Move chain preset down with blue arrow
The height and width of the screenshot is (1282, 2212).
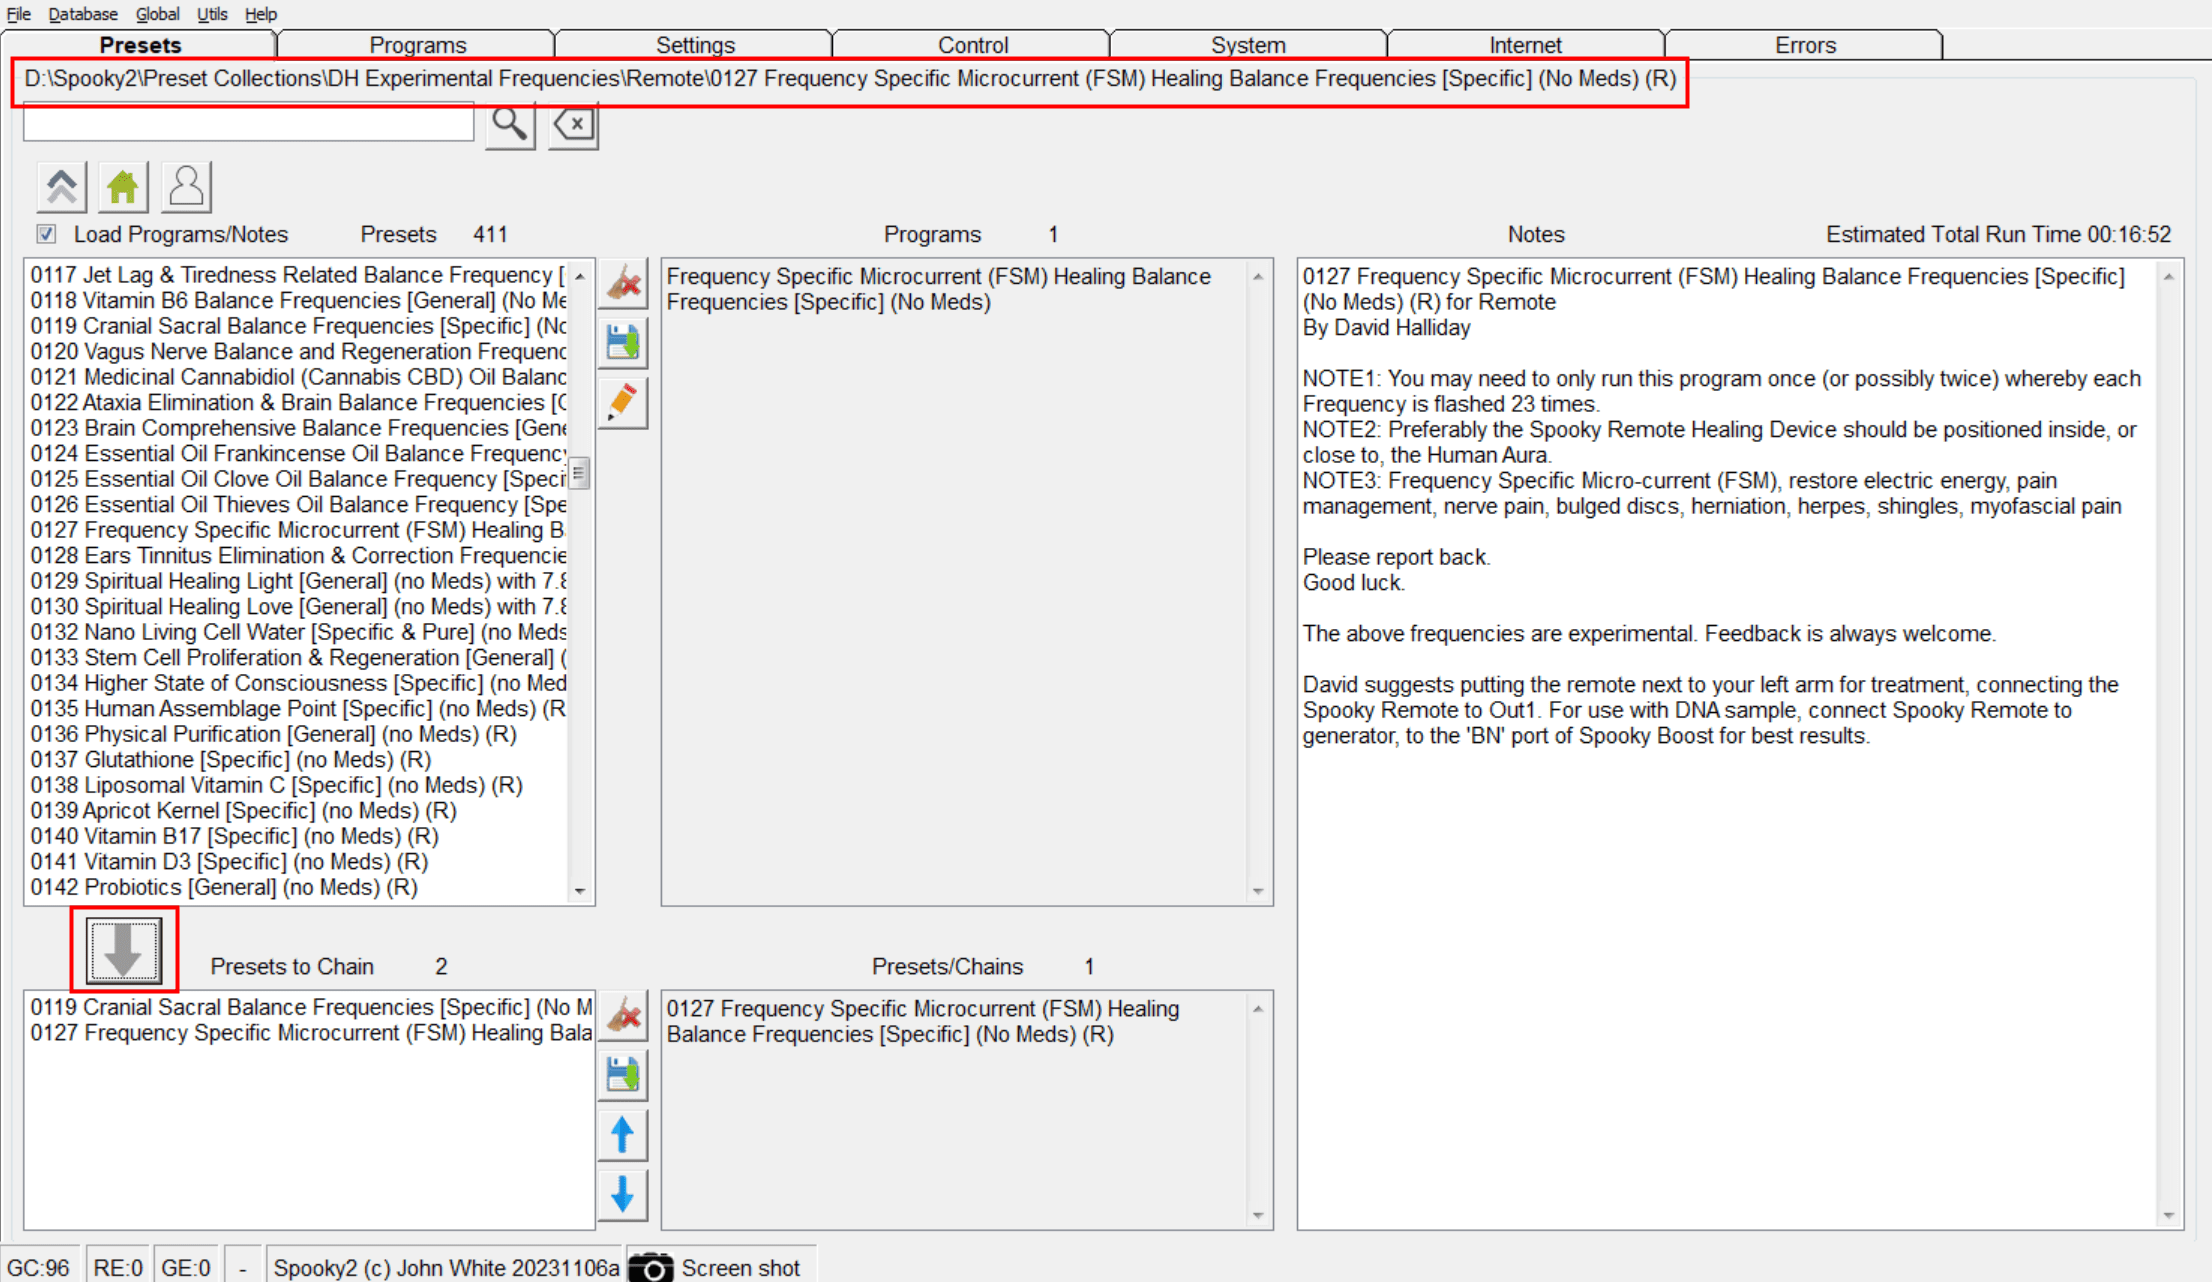coord(622,1194)
